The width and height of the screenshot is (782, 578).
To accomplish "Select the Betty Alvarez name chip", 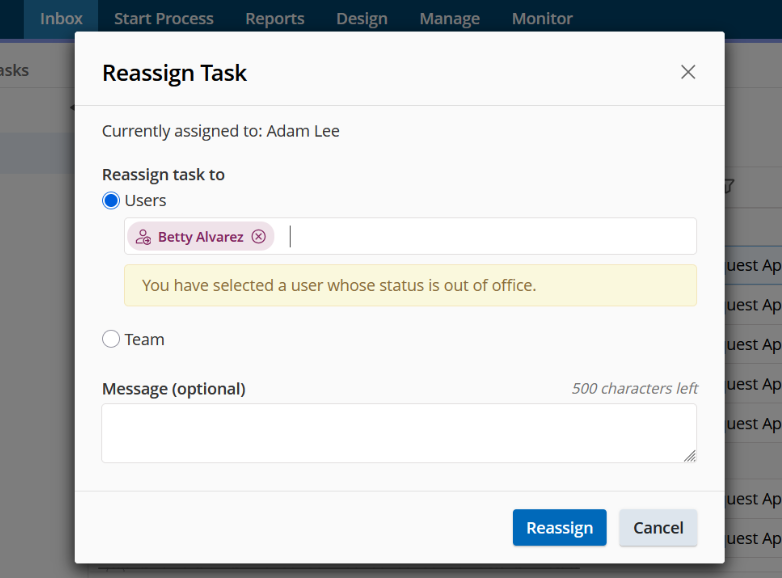I will click(x=200, y=237).
